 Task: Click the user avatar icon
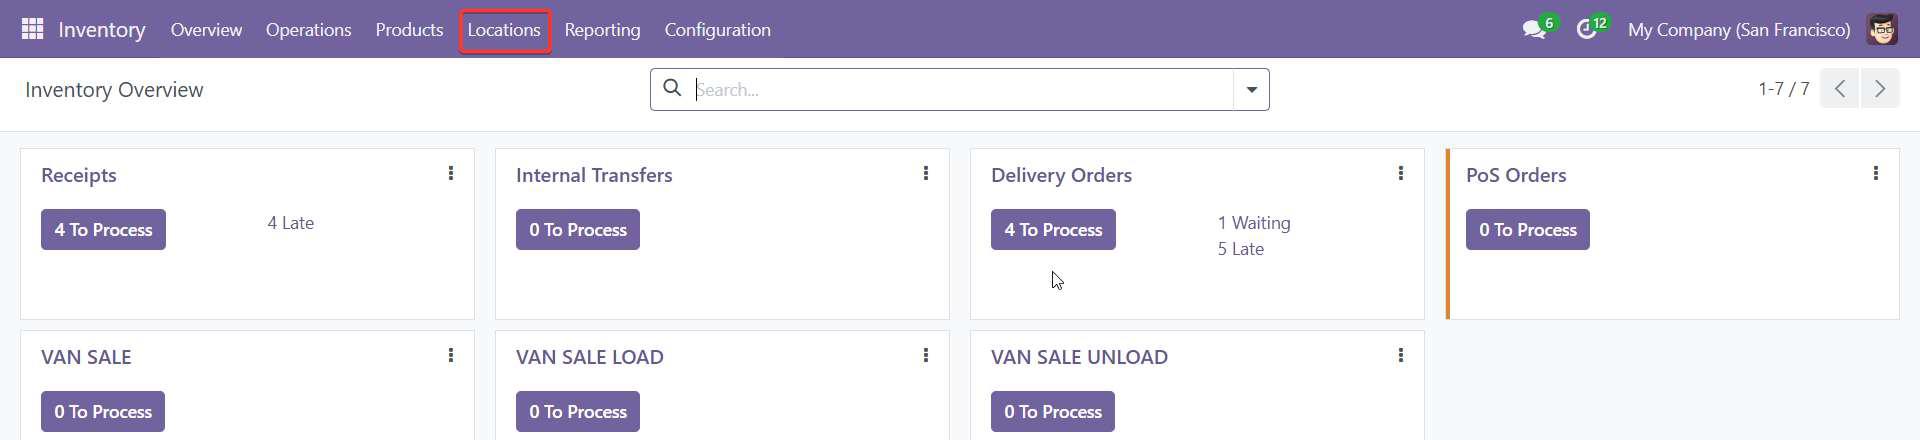click(1883, 29)
